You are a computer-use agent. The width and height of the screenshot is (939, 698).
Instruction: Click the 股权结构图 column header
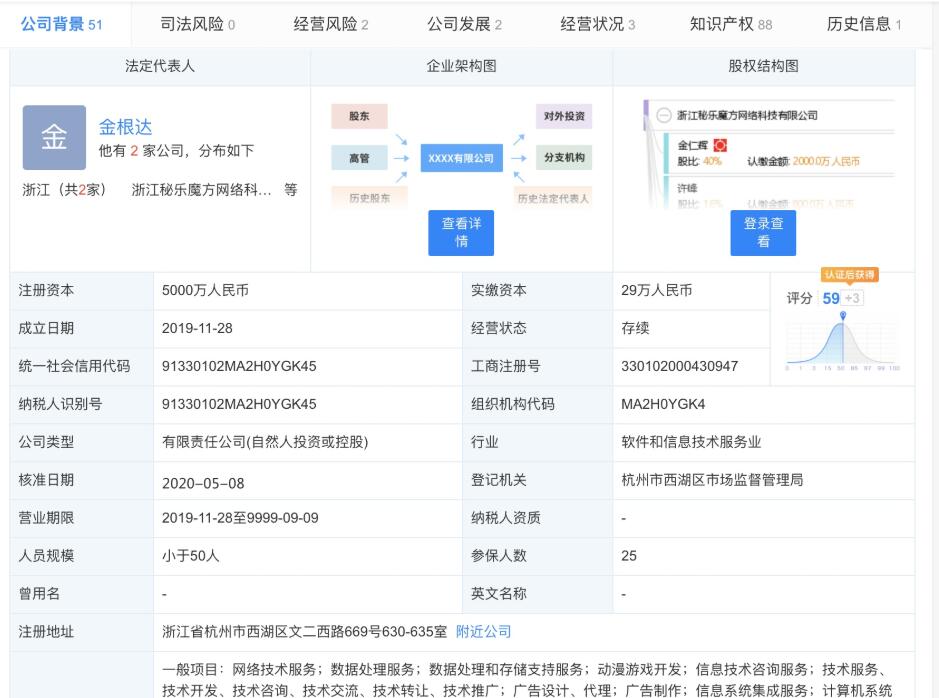pyautogui.click(x=764, y=66)
